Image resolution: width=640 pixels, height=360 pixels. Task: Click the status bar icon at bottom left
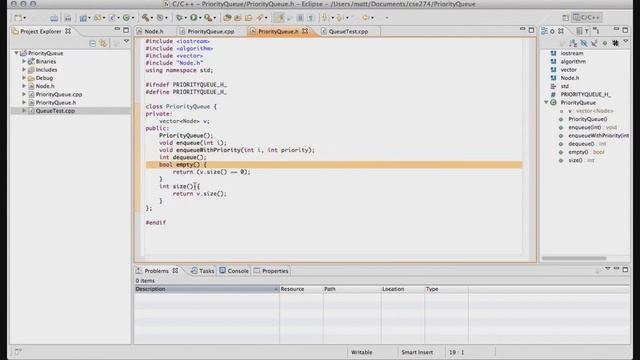[x=18, y=351]
